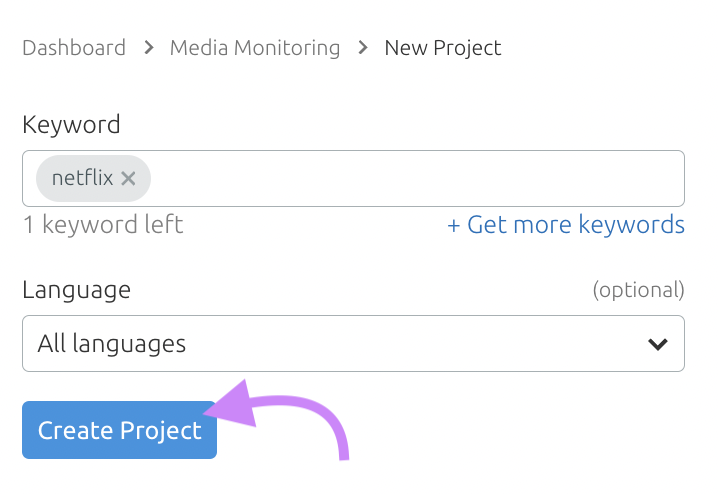This screenshot has width=718, height=494.
Task: Go to Dashboard breadcrumb
Action: coord(74,47)
